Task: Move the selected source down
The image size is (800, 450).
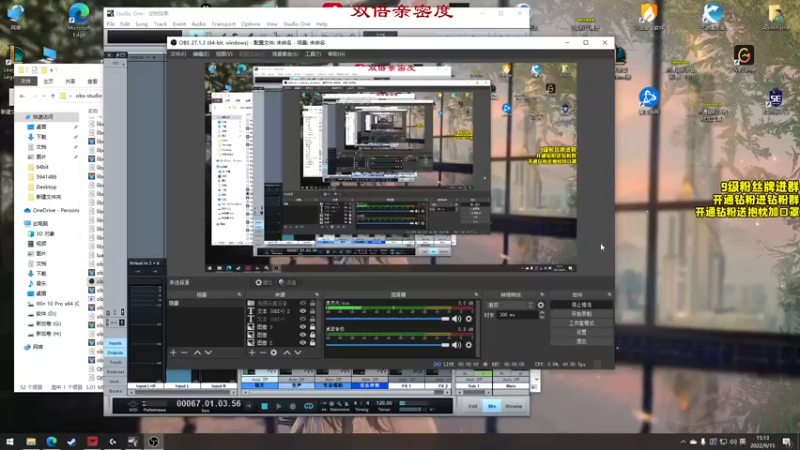Action: (298, 353)
